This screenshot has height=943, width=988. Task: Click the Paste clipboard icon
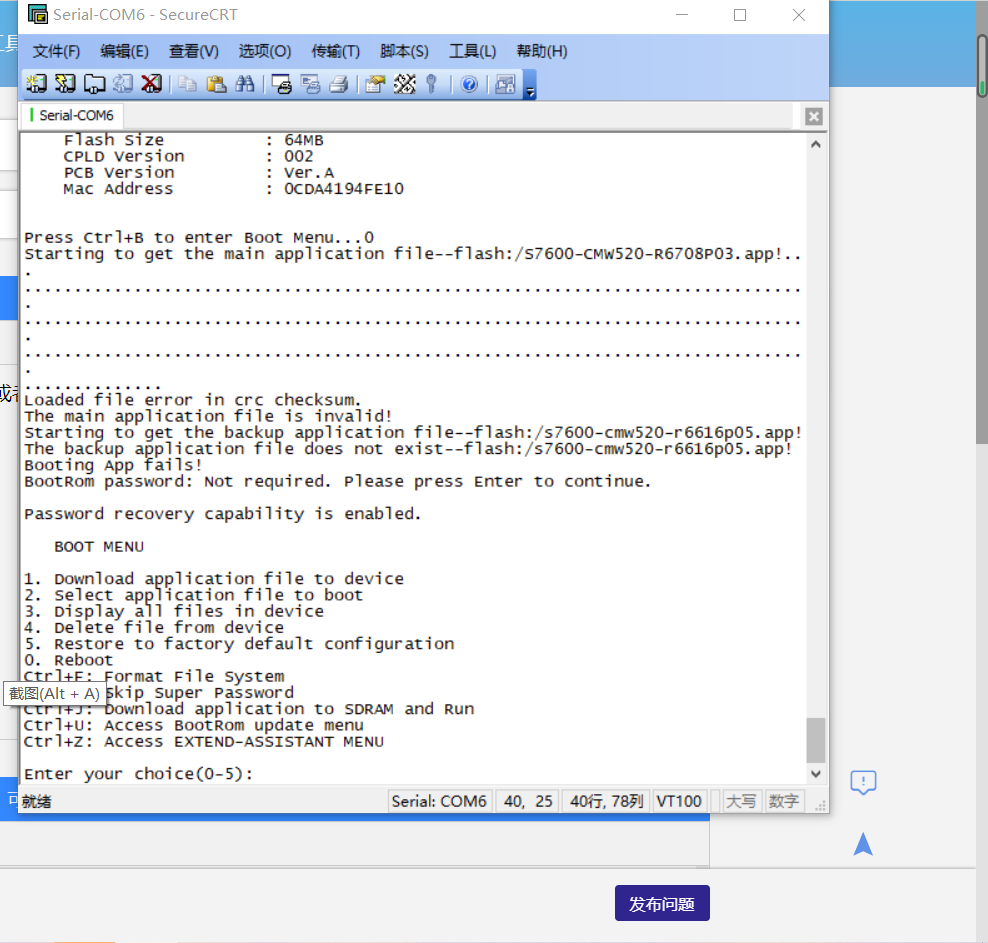(216, 84)
